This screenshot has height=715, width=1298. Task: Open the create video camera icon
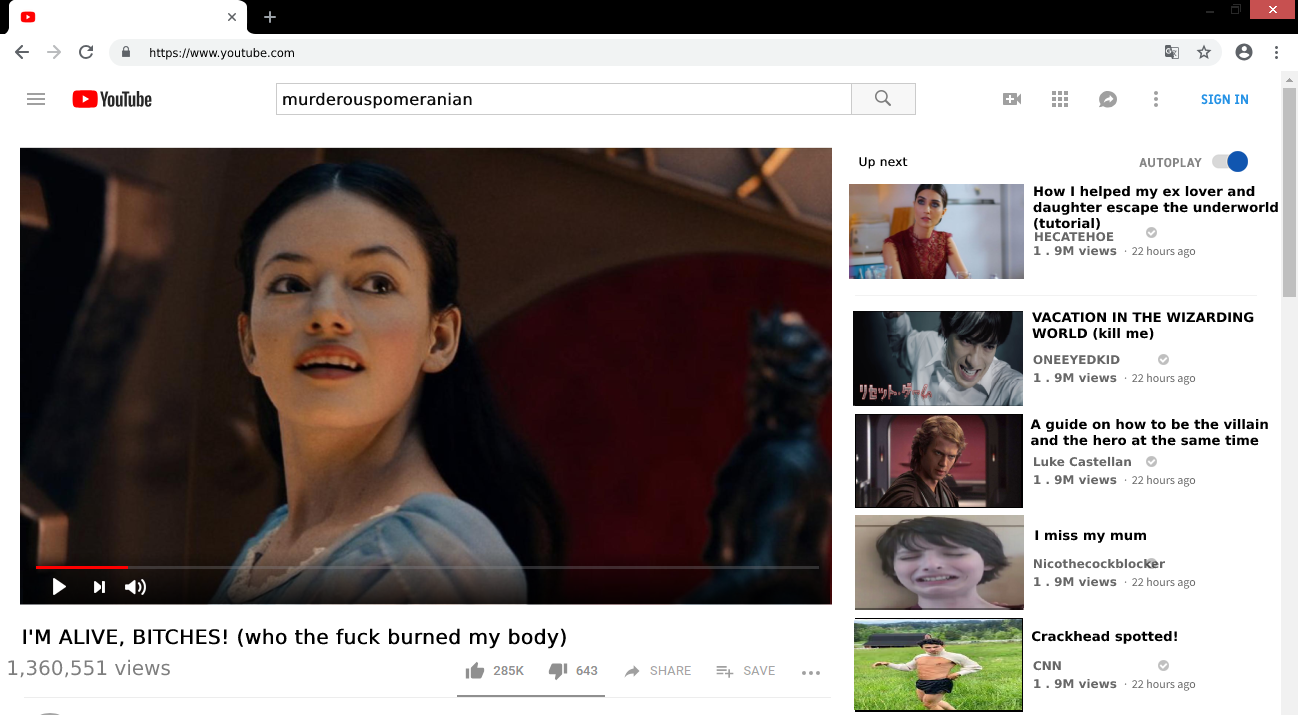[1012, 99]
